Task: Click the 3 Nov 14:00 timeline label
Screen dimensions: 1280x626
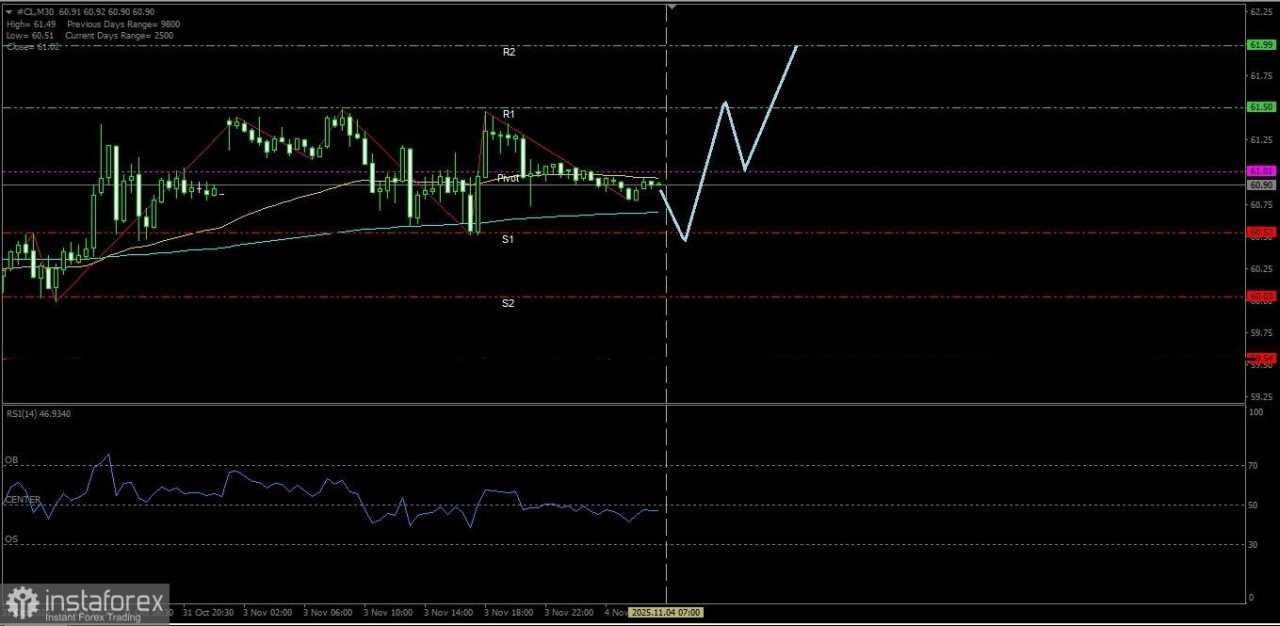Action: click(x=450, y=611)
